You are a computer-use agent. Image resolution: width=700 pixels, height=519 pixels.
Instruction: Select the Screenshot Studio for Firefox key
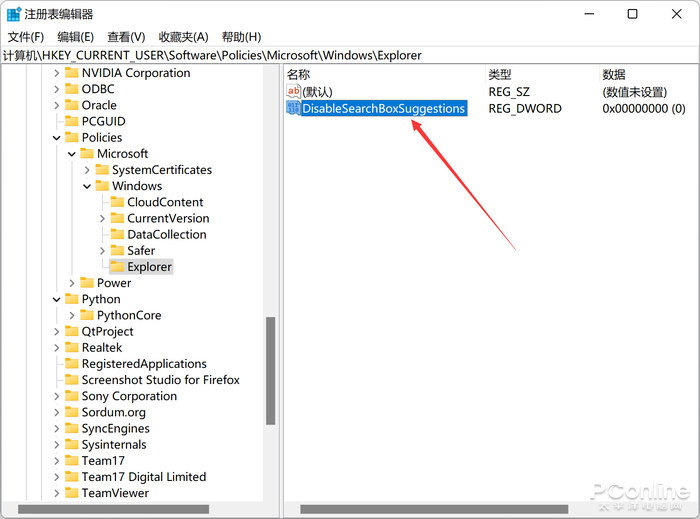[x=161, y=380]
